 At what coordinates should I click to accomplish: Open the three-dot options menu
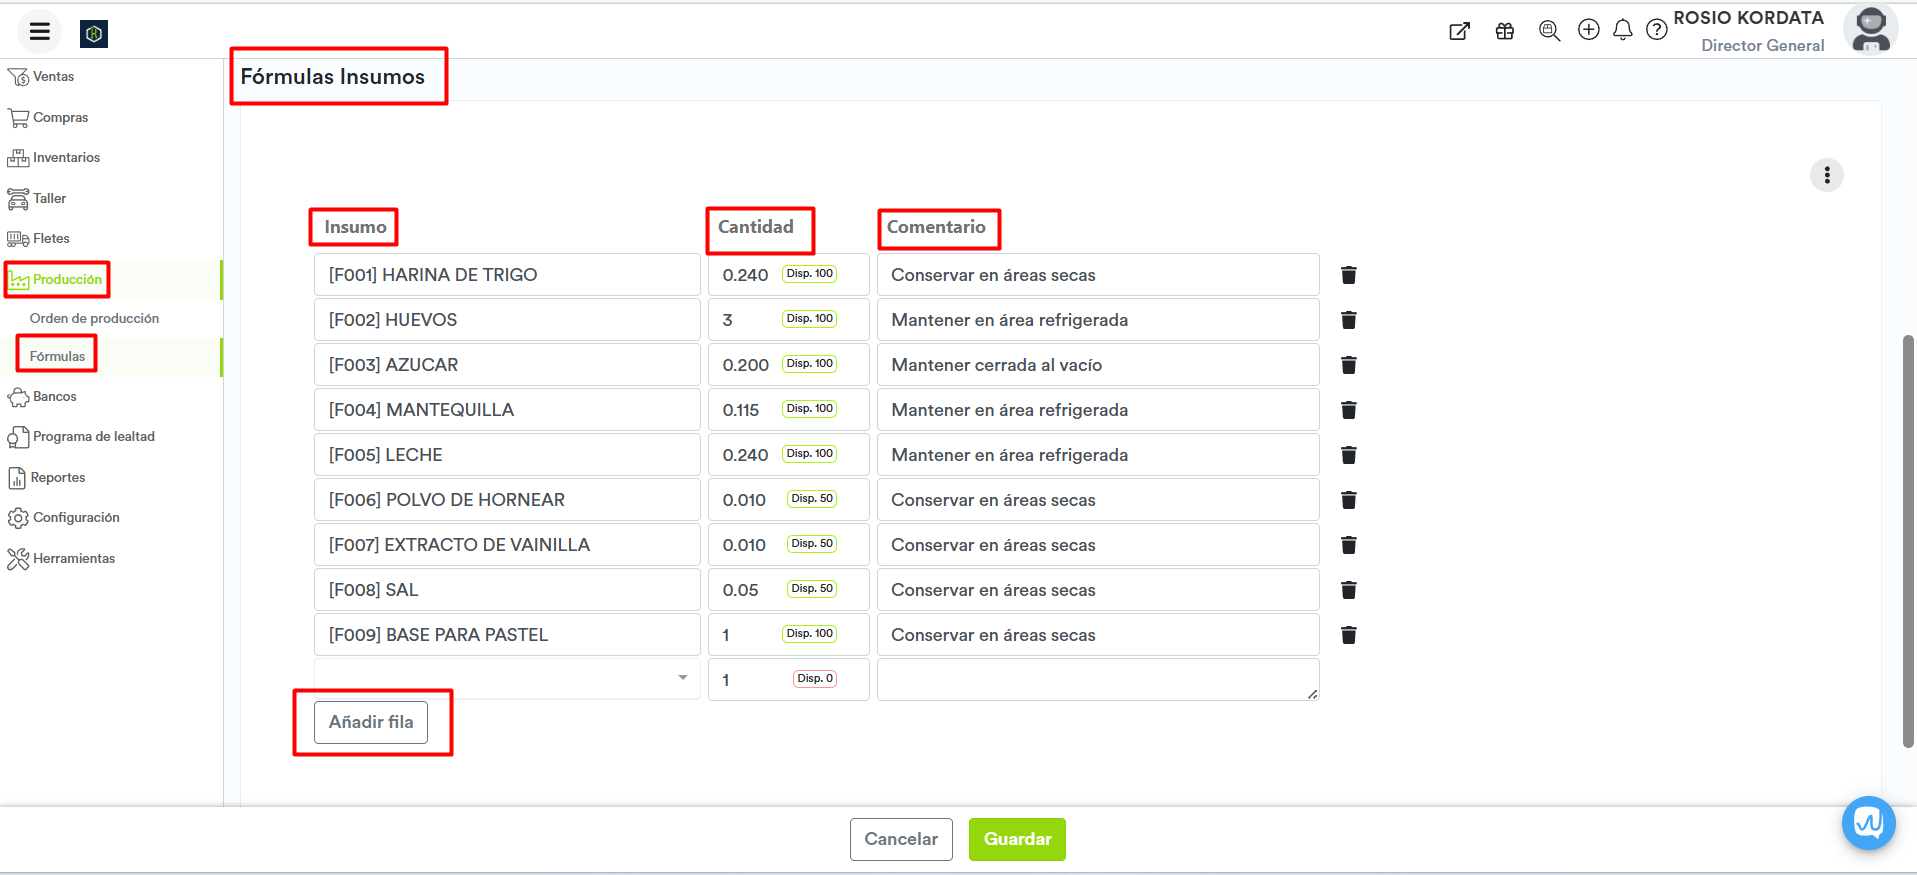tap(1826, 175)
